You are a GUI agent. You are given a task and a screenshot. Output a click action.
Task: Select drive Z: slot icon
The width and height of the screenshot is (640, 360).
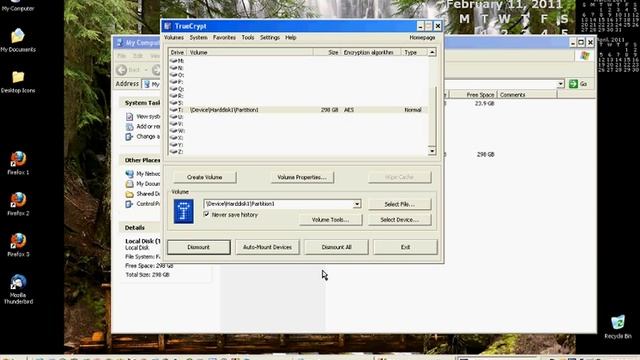pyautogui.click(x=173, y=151)
